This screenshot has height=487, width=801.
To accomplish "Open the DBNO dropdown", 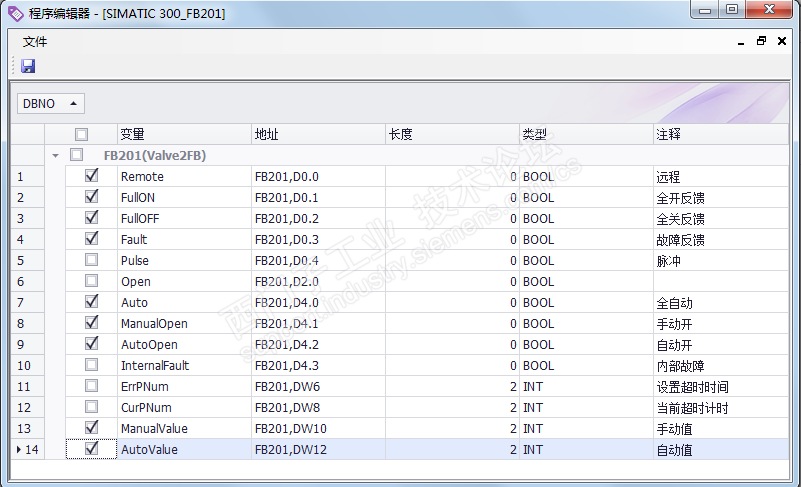I will click(x=51, y=104).
